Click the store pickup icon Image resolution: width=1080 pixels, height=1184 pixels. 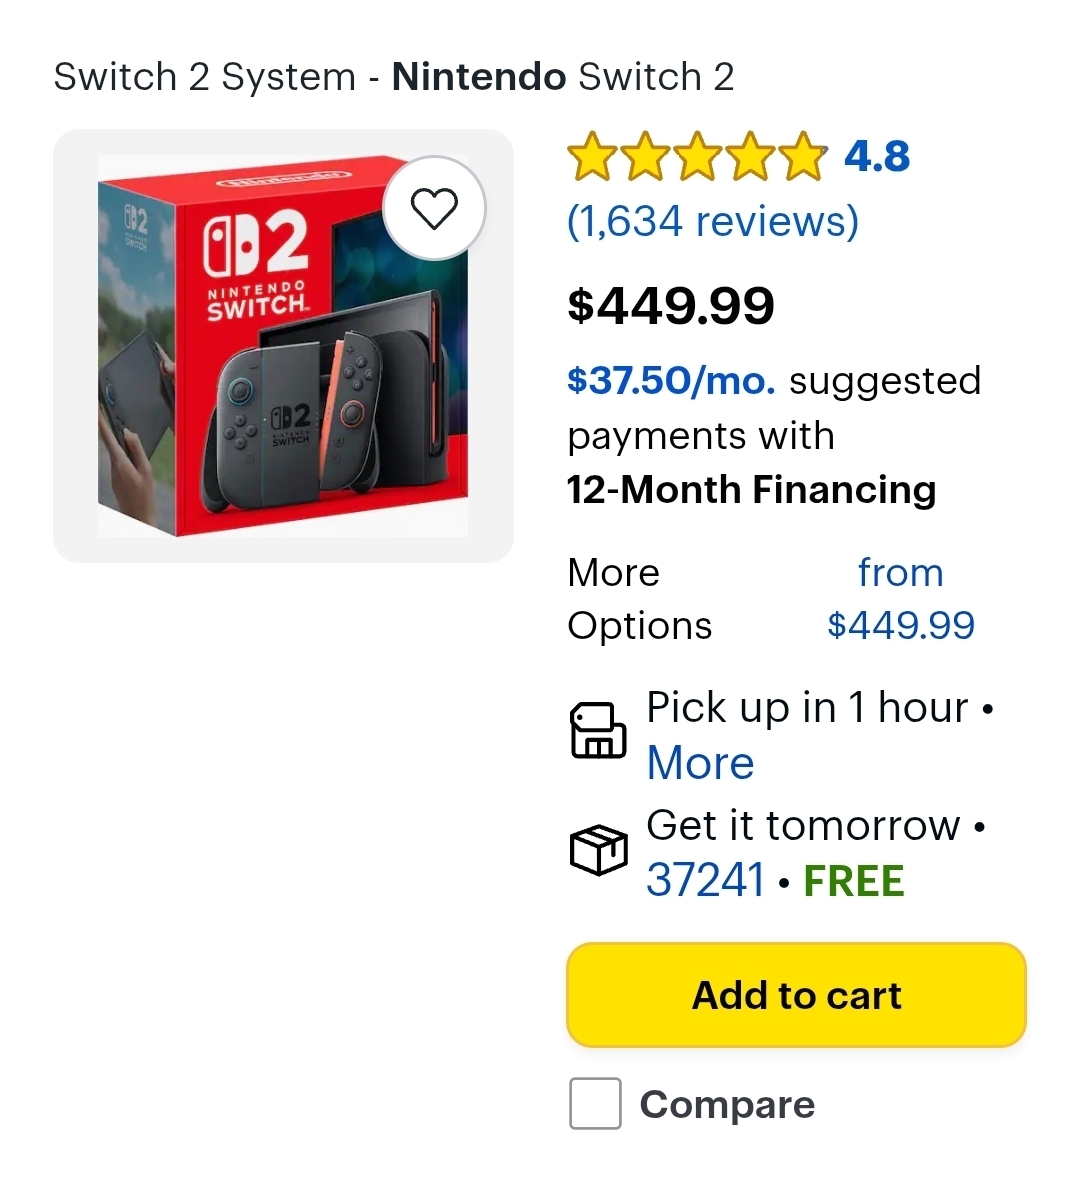598,731
